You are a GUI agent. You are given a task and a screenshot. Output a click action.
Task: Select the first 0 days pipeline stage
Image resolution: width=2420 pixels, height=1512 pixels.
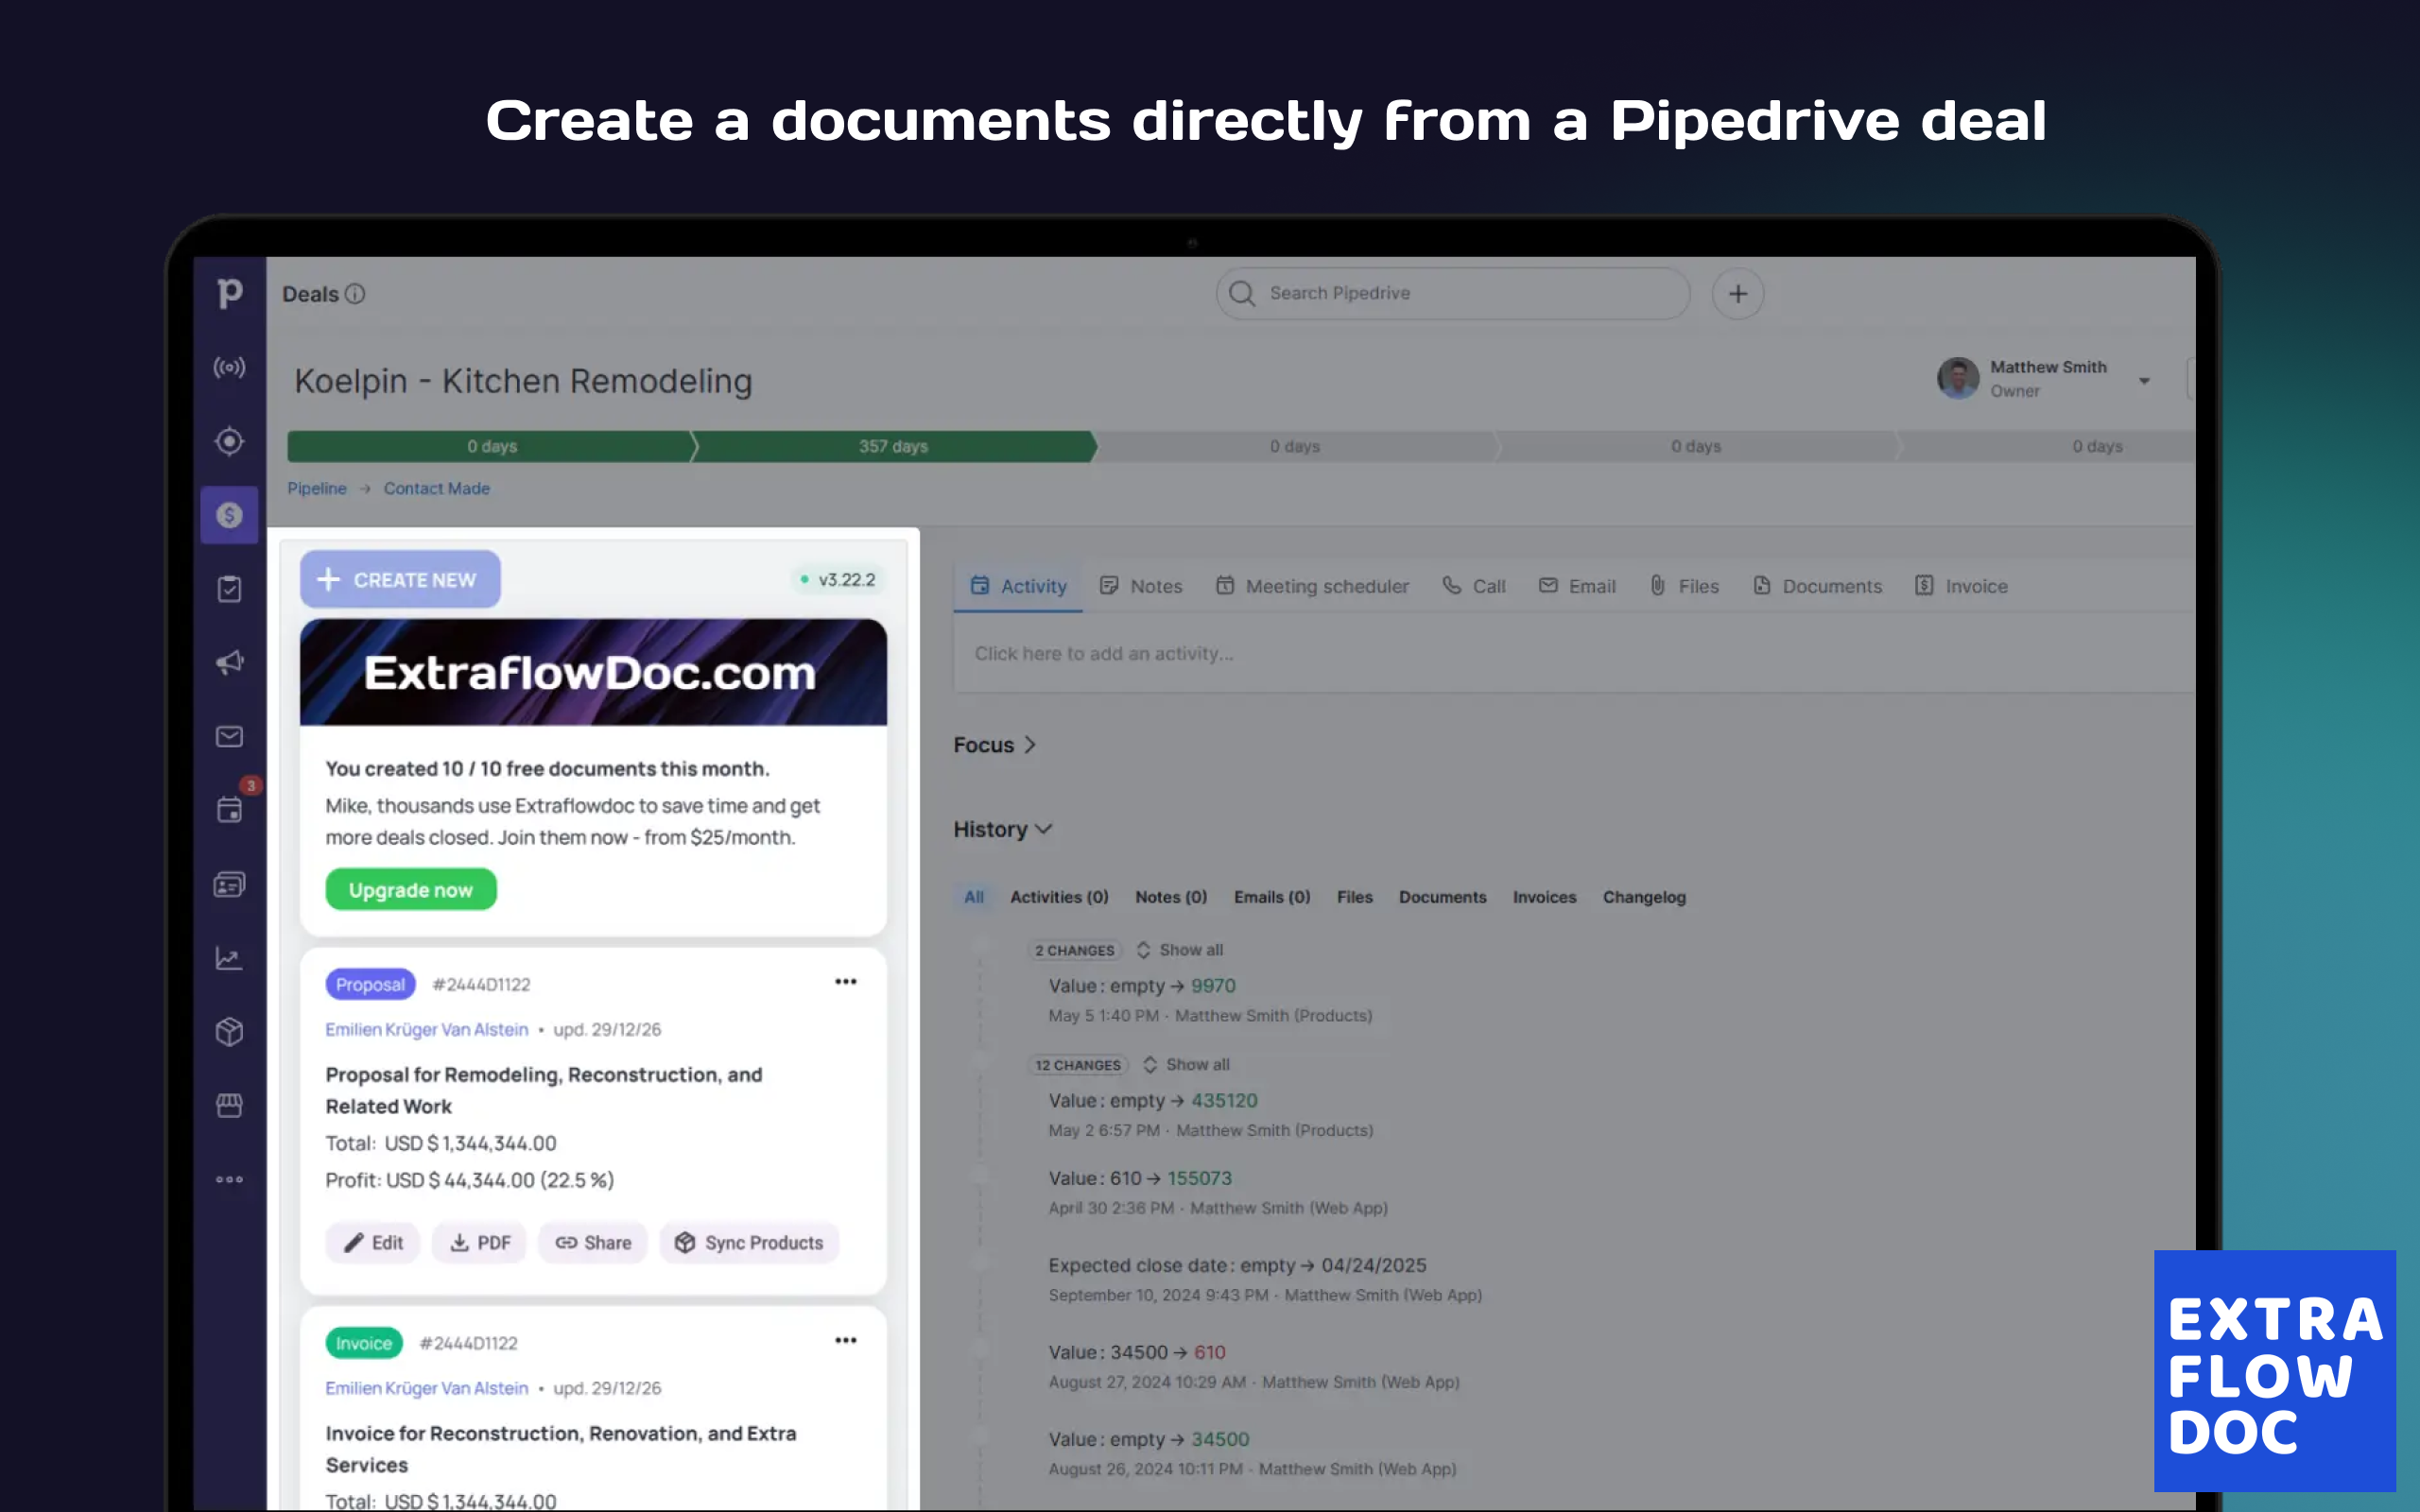tap(491, 446)
